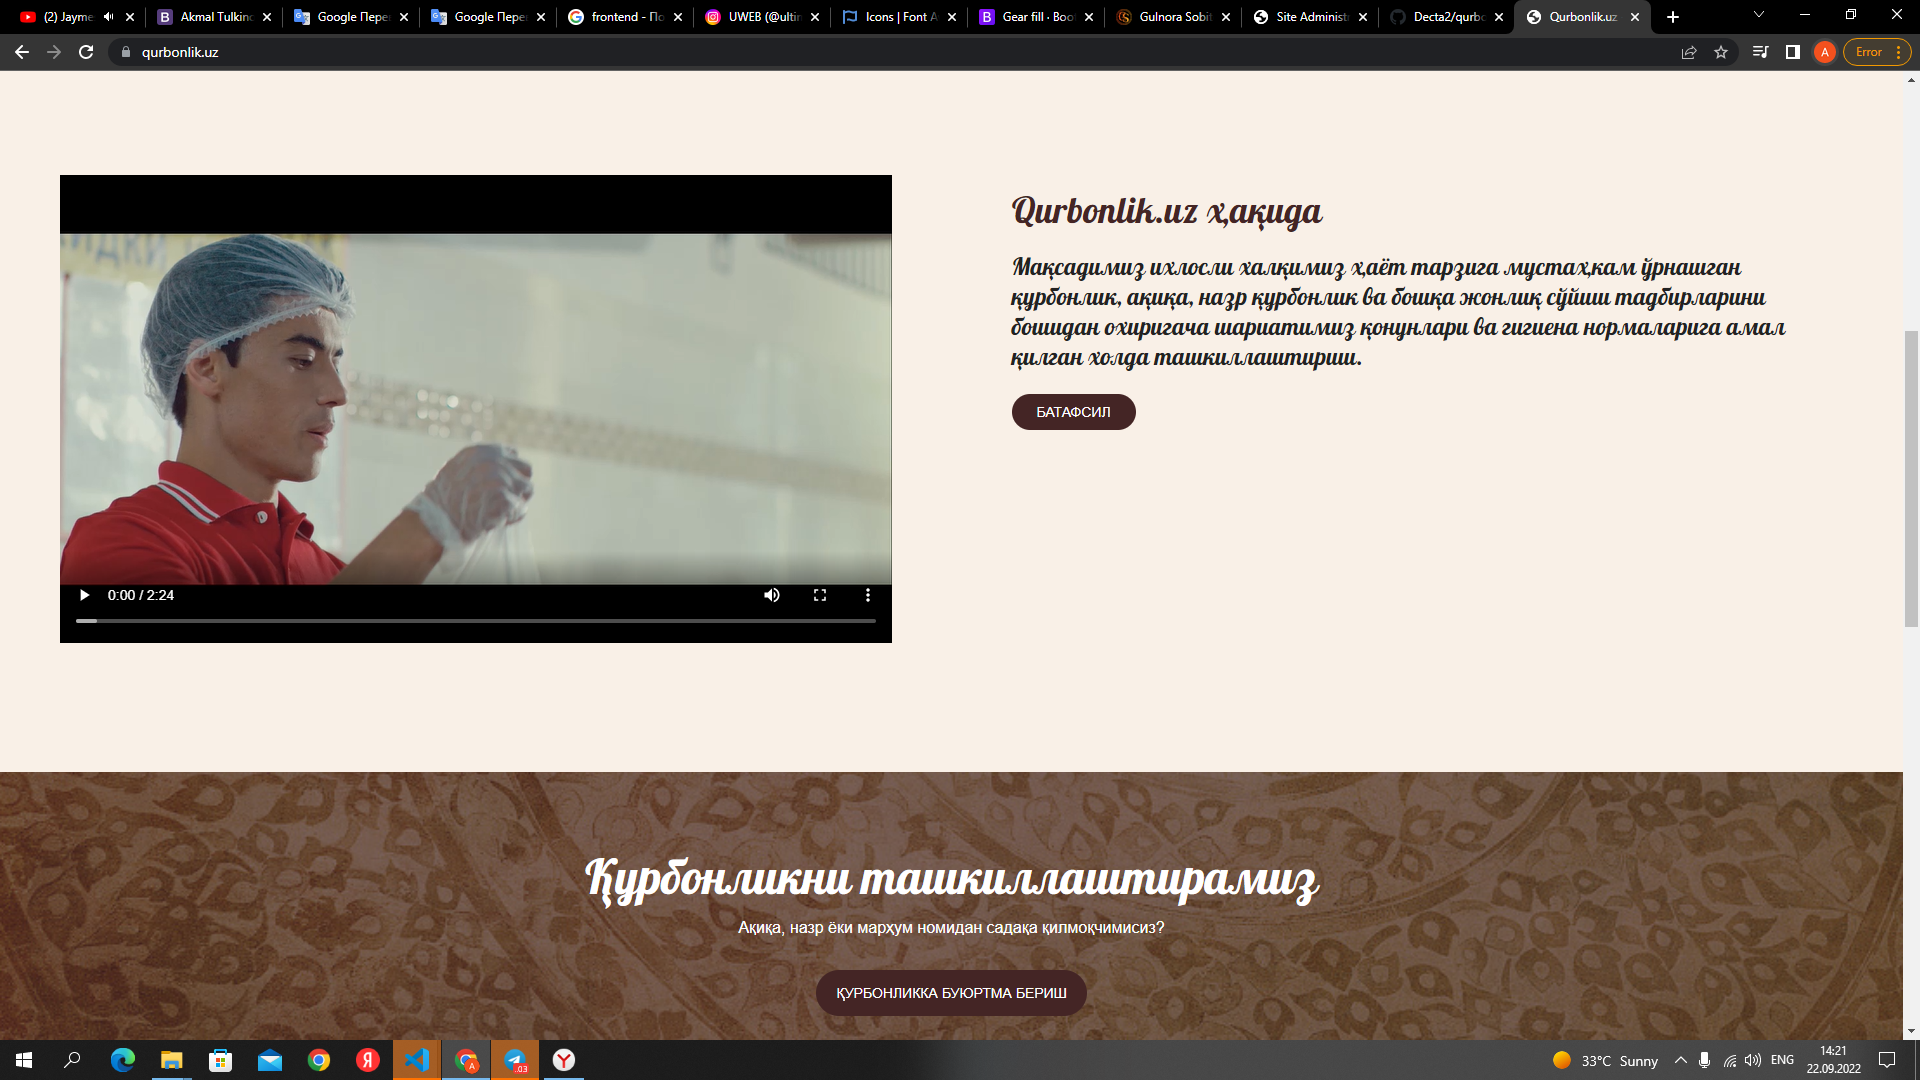Open the browser media control icon

1761,52
